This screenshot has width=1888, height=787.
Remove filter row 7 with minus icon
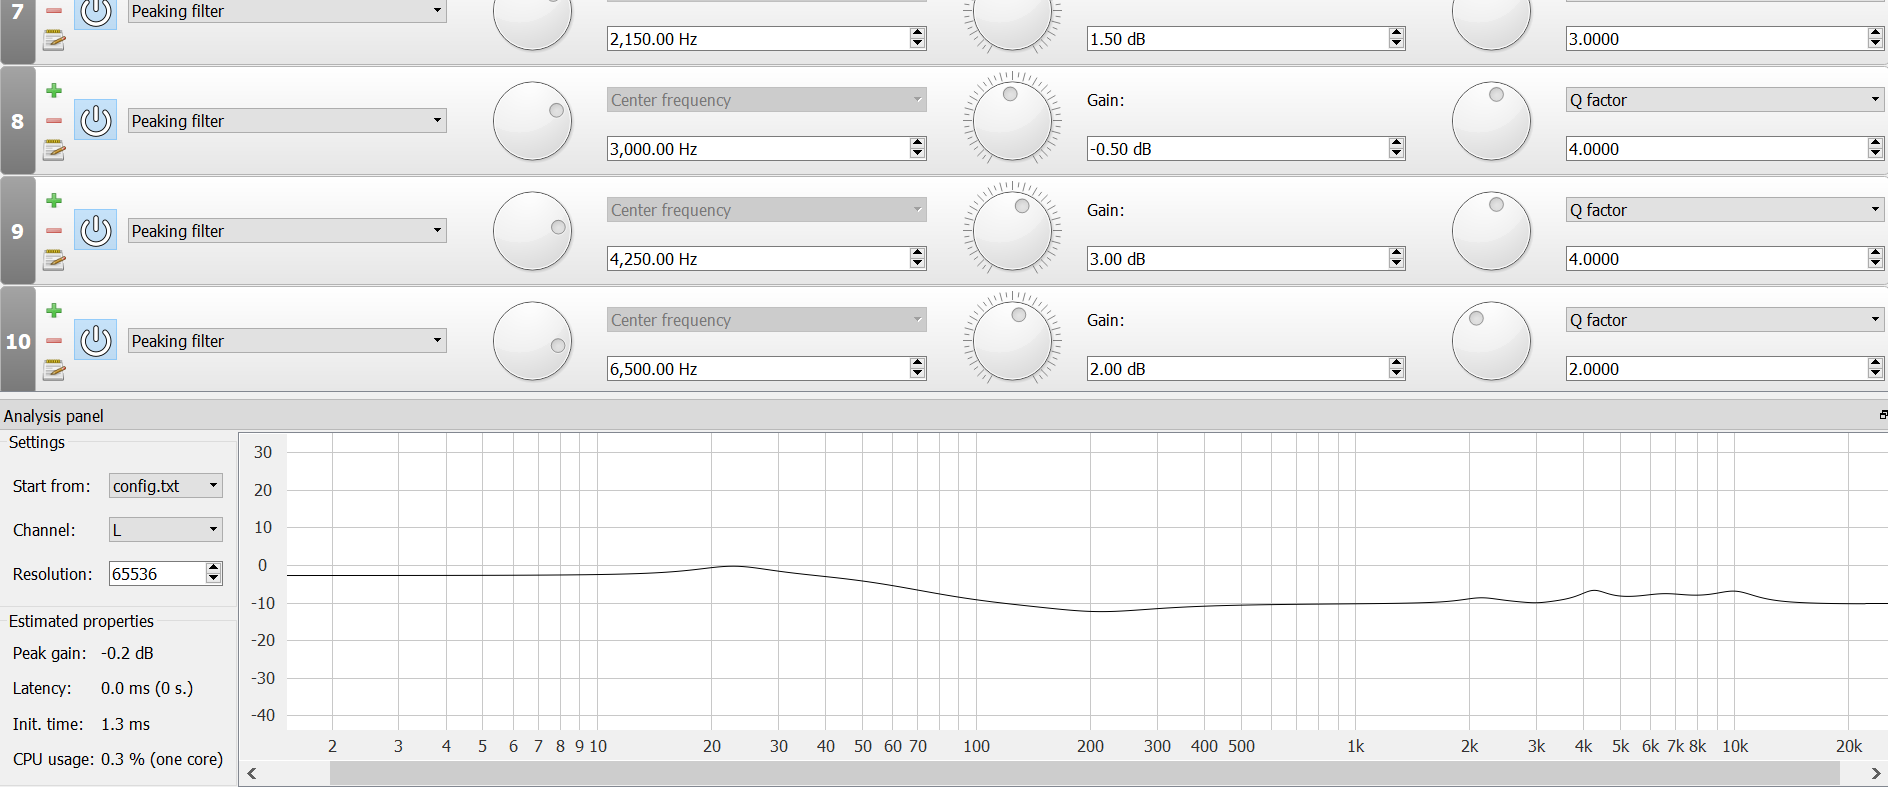54,11
